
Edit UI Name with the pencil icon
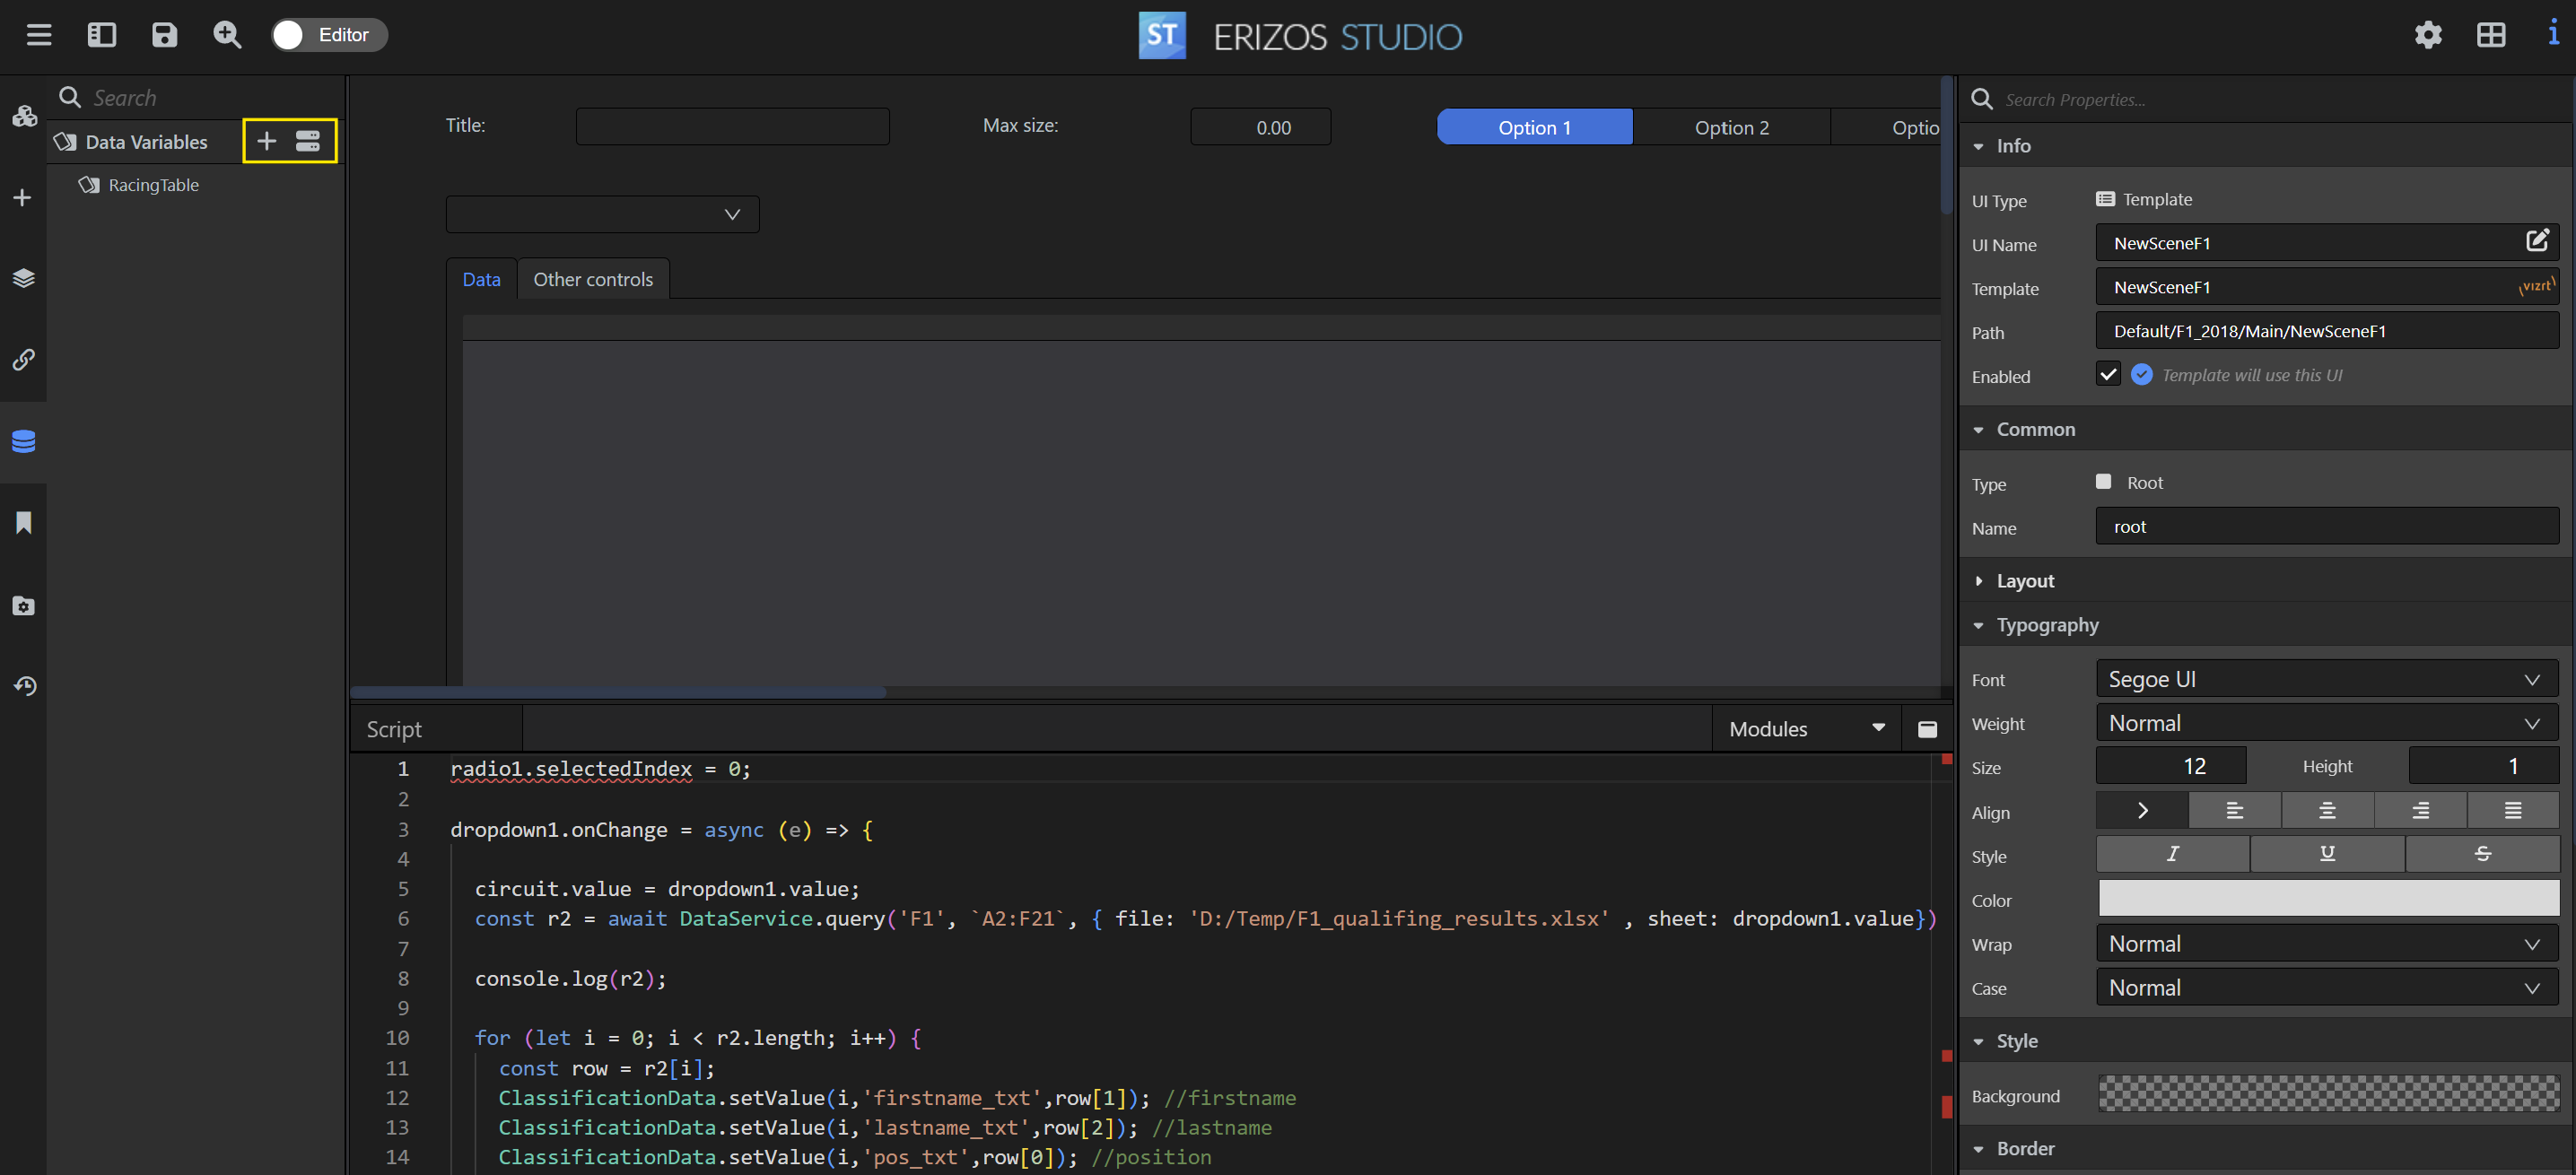pyautogui.click(x=2538, y=241)
